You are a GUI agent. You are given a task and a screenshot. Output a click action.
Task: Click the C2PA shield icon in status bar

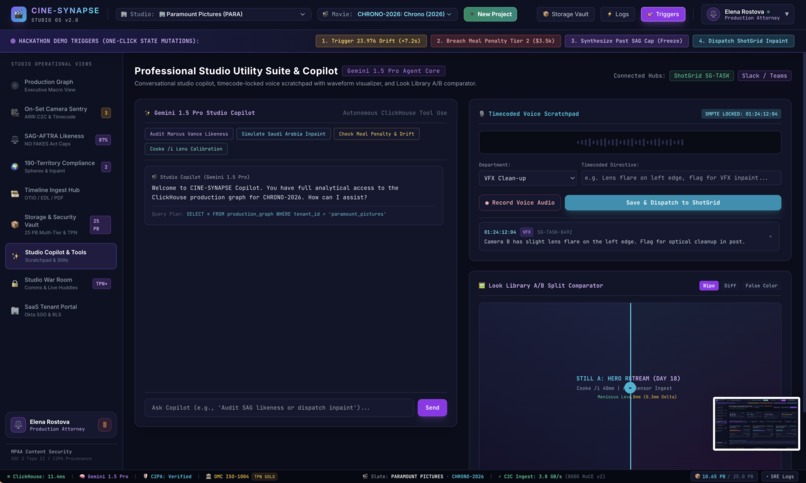pyautogui.click(x=145, y=477)
